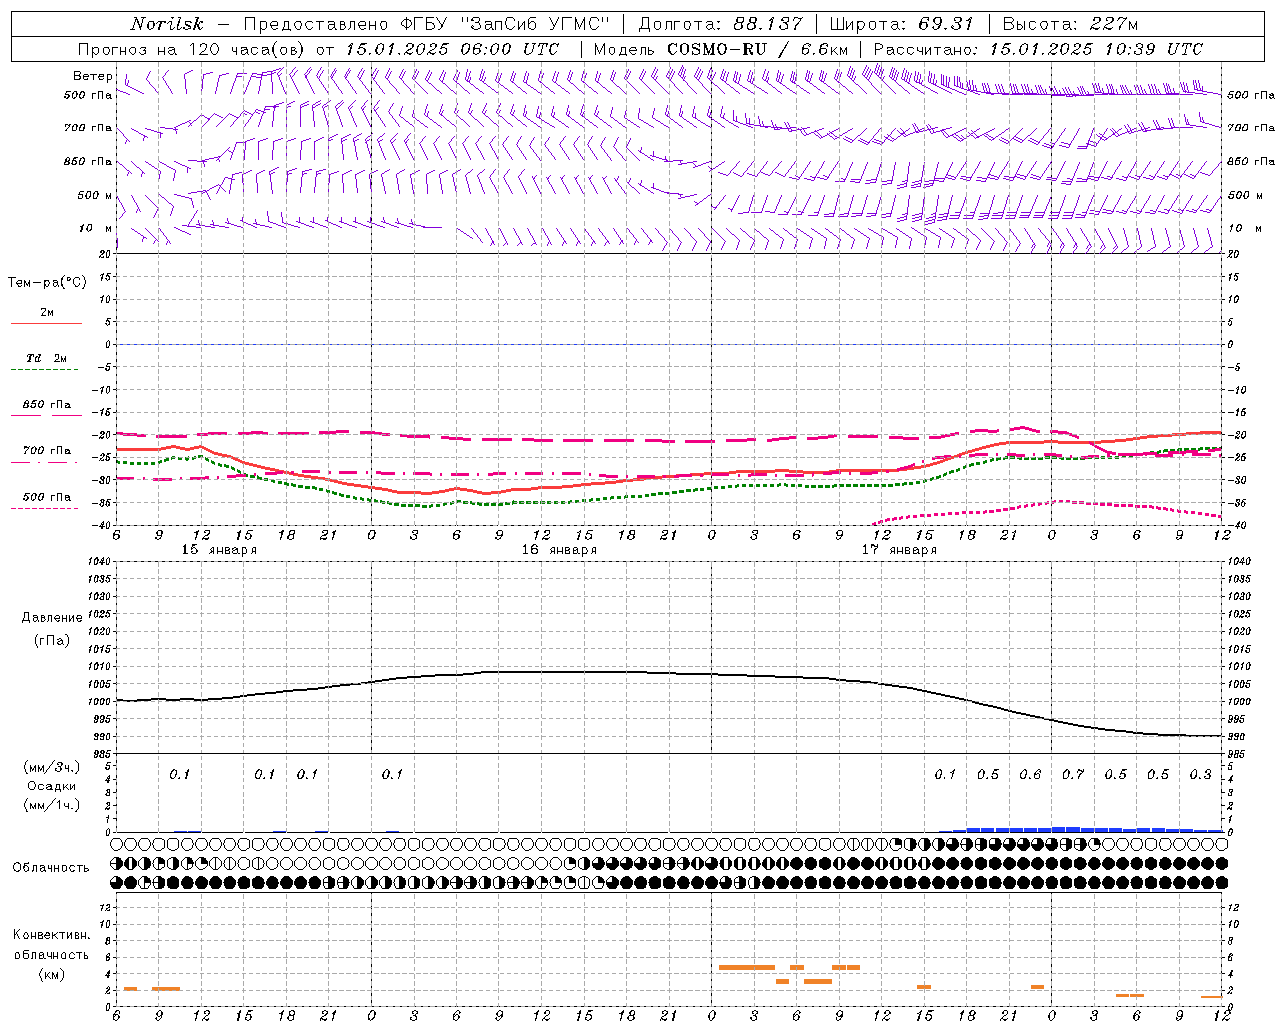This screenshot has height=1024, width=1280.
Task: Click the "16 января" date label
Action: coord(559,550)
